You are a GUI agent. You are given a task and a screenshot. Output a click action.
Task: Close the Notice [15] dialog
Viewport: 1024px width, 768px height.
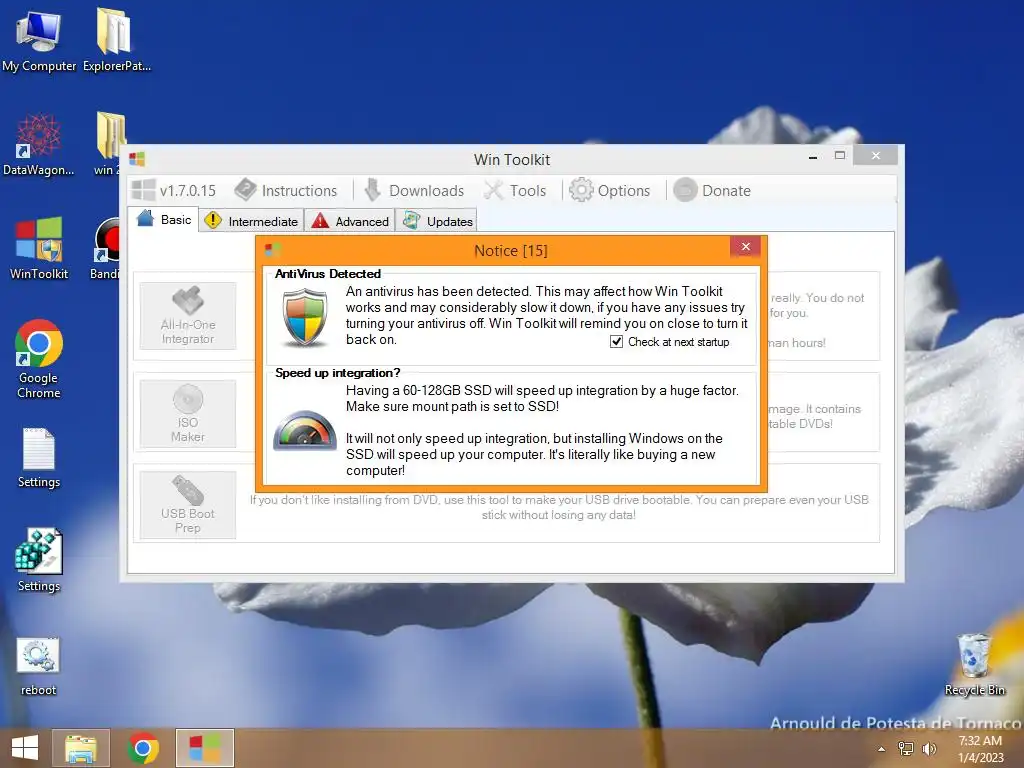[x=746, y=246]
